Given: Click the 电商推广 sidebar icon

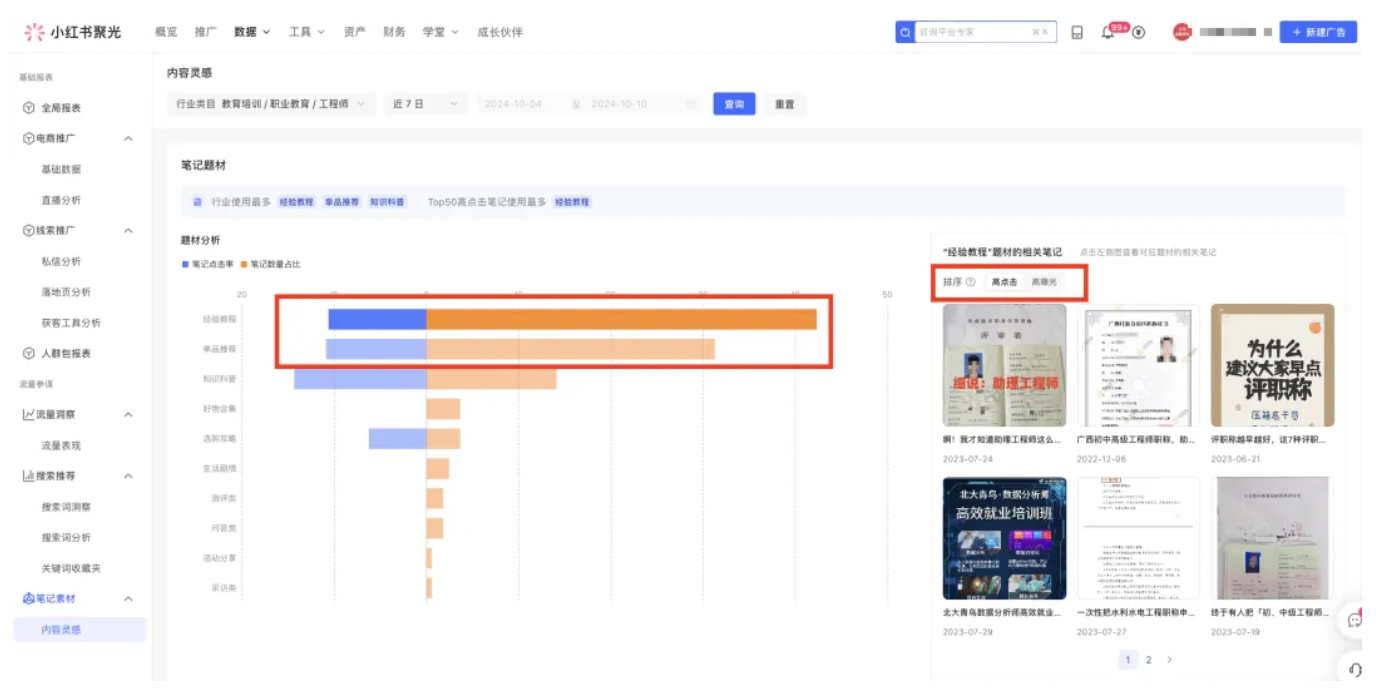Looking at the screenshot, I should tap(29, 138).
